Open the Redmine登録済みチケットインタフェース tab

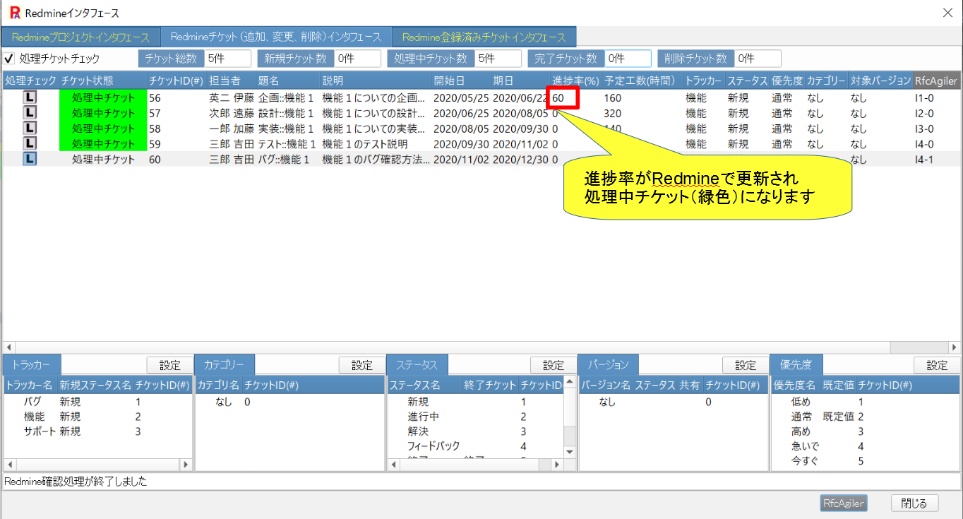pyautogui.click(x=484, y=37)
